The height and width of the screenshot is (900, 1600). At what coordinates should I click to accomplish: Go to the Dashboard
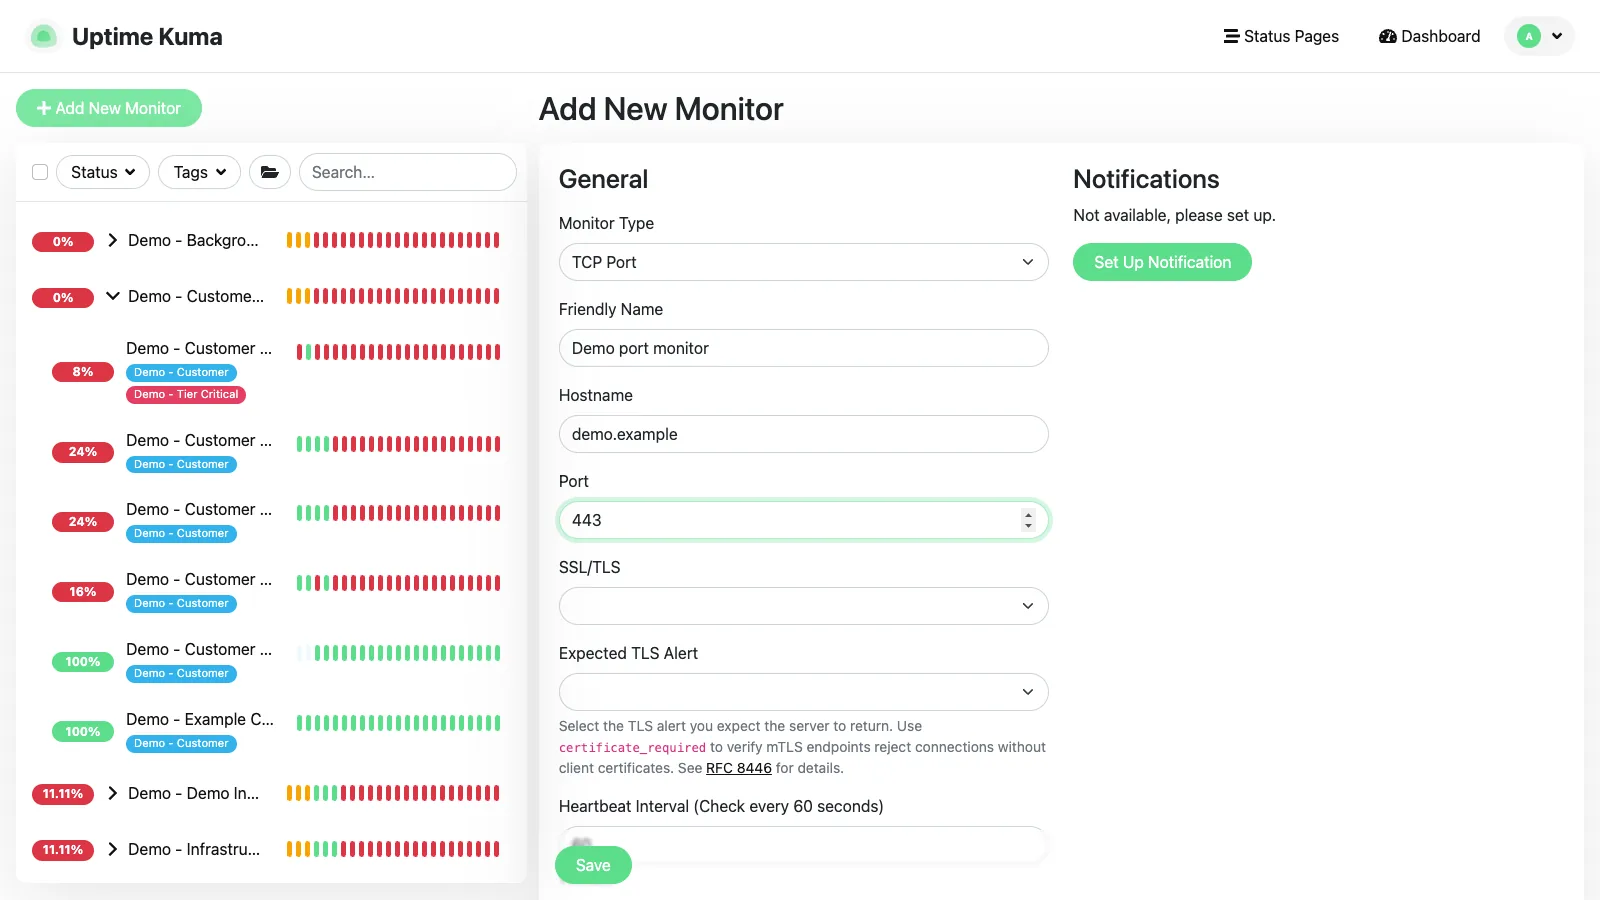pyautogui.click(x=1429, y=36)
